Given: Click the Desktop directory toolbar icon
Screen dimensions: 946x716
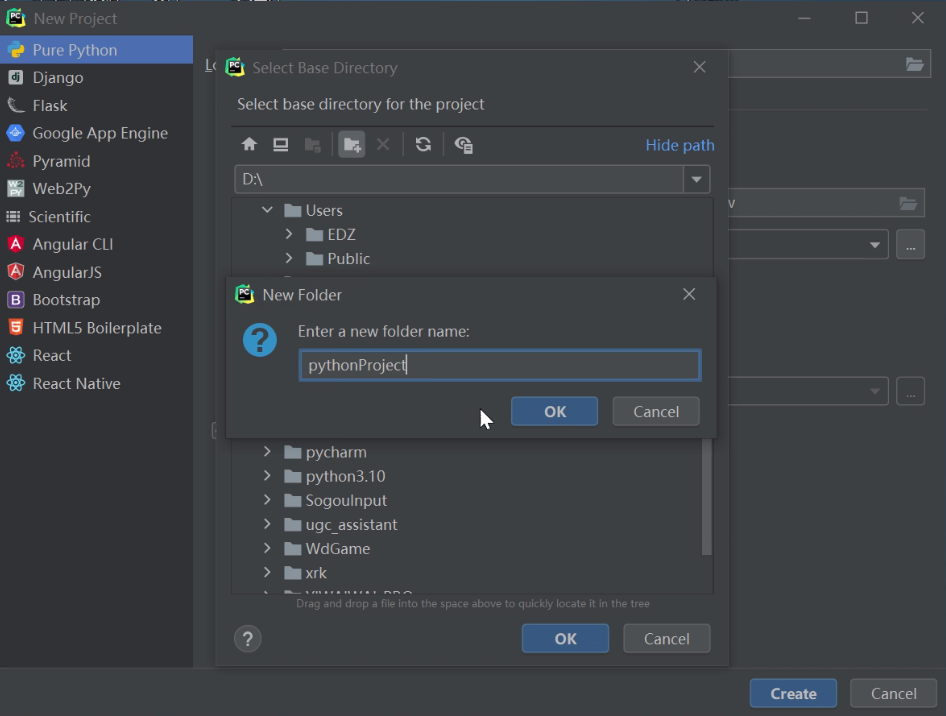Looking at the screenshot, I should tap(281, 145).
